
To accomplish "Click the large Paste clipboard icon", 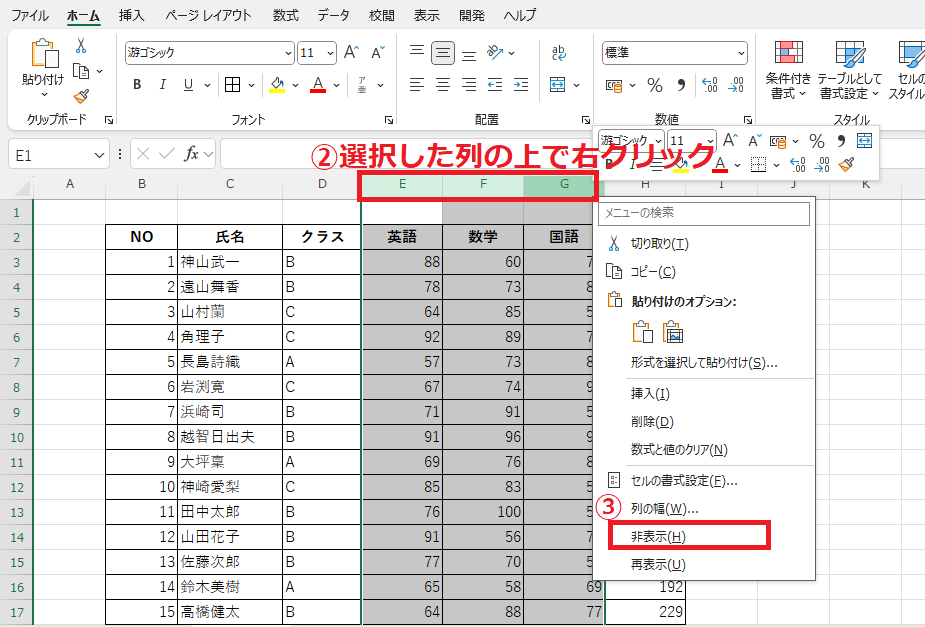I will [44, 54].
